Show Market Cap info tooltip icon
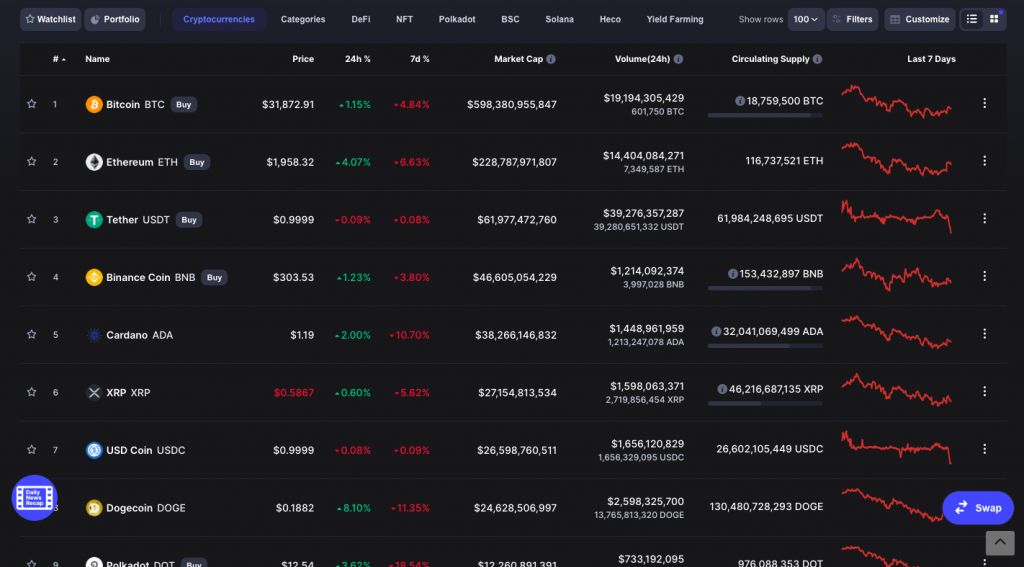This screenshot has width=1024, height=567. [x=551, y=59]
